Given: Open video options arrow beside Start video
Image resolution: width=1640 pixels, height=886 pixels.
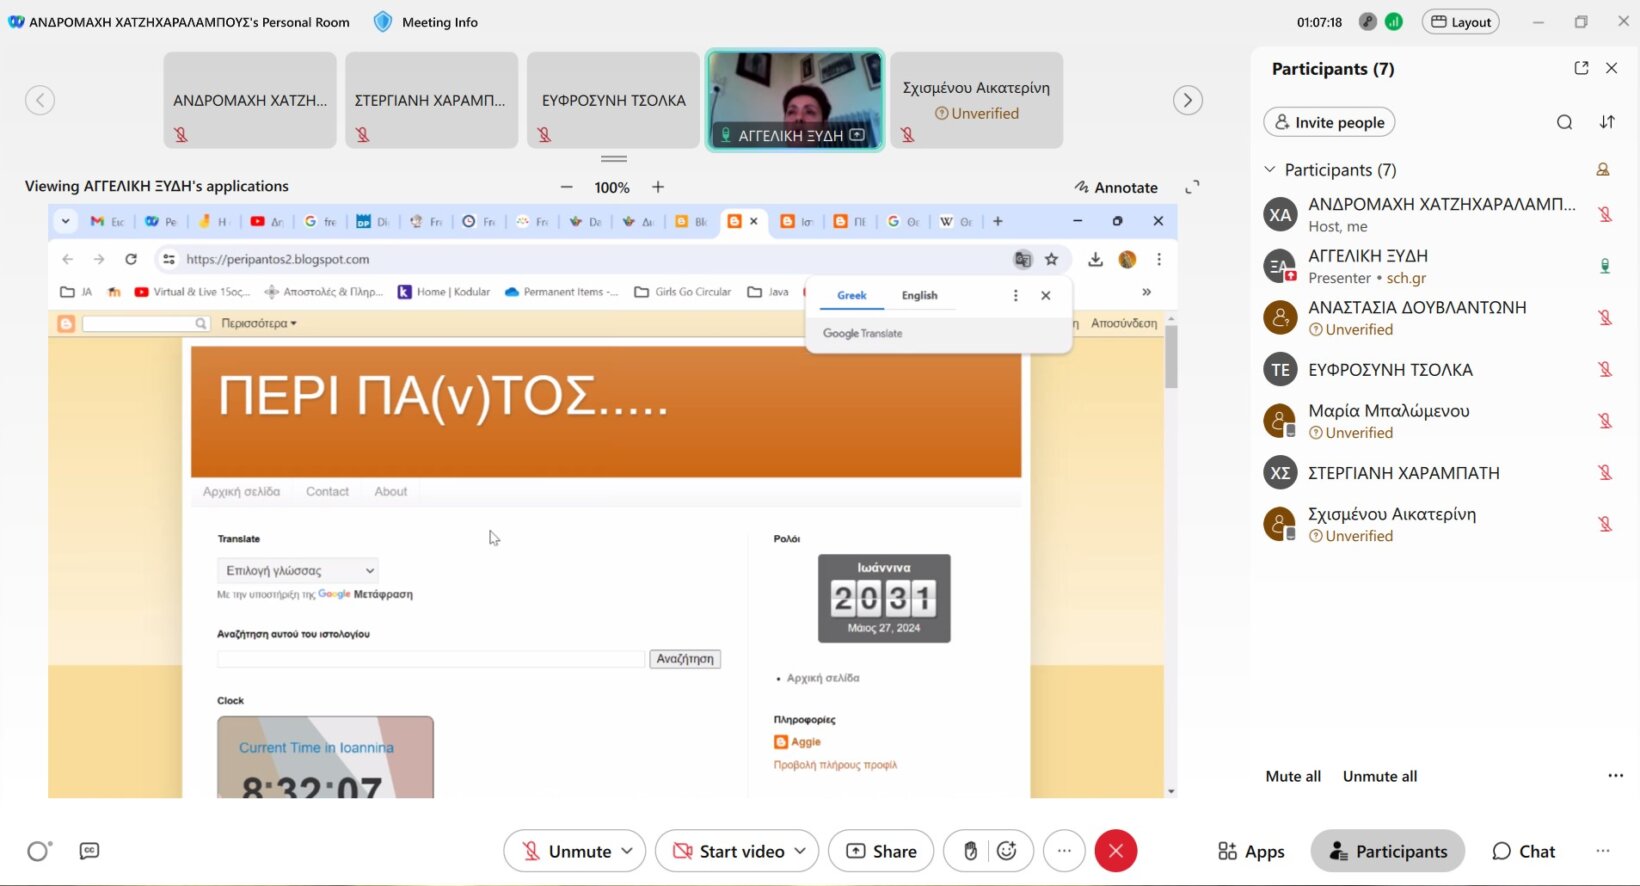Looking at the screenshot, I should tap(800, 851).
